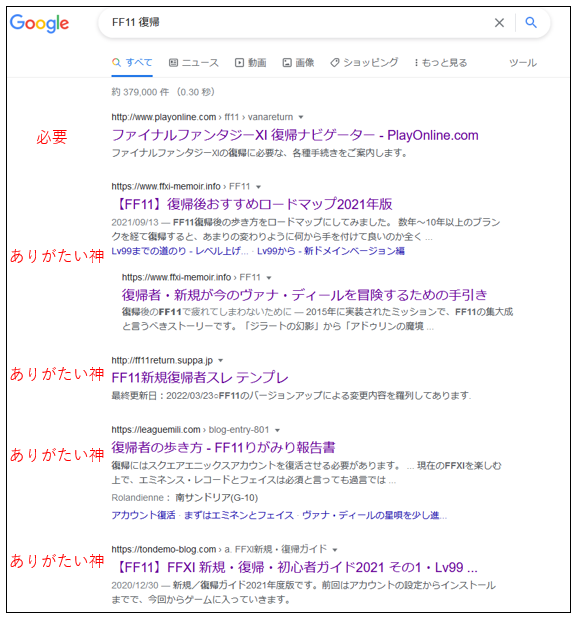The height and width of the screenshot is (628, 573).
Task: Click the Rolandienne: 南サンドリア(G-10) line
Action: coord(185,498)
